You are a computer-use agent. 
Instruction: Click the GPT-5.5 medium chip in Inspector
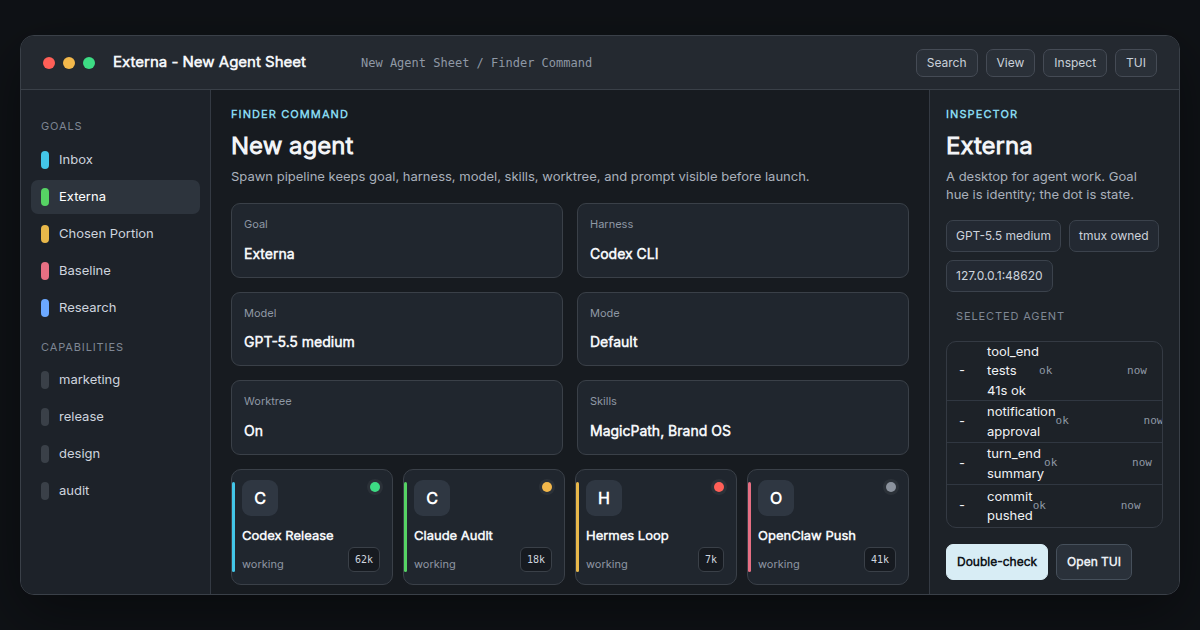point(1003,236)
